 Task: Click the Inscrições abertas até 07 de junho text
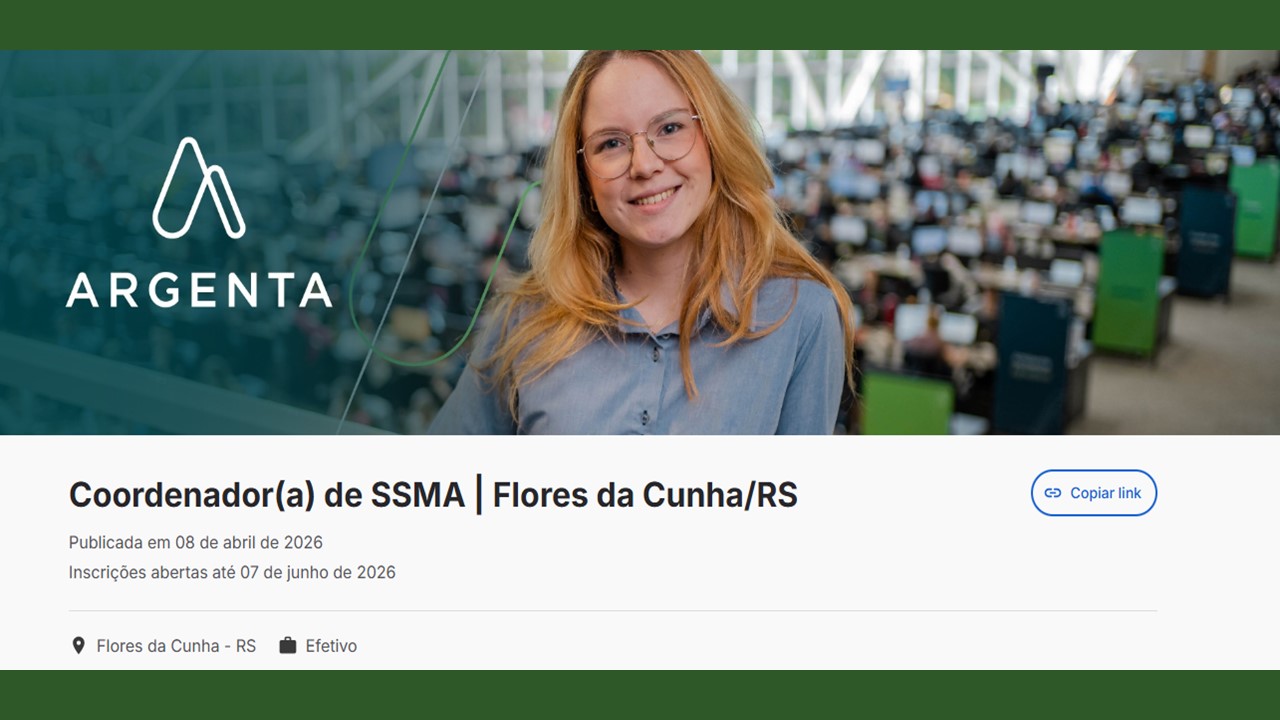232,572
